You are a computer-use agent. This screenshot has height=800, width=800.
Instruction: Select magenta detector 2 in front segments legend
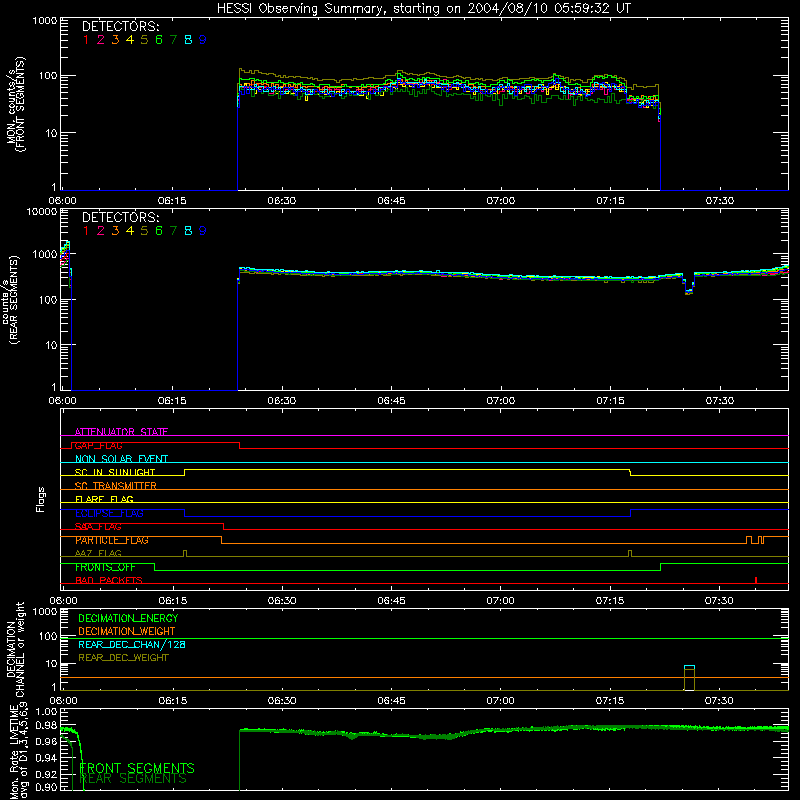tap(101, 40)
